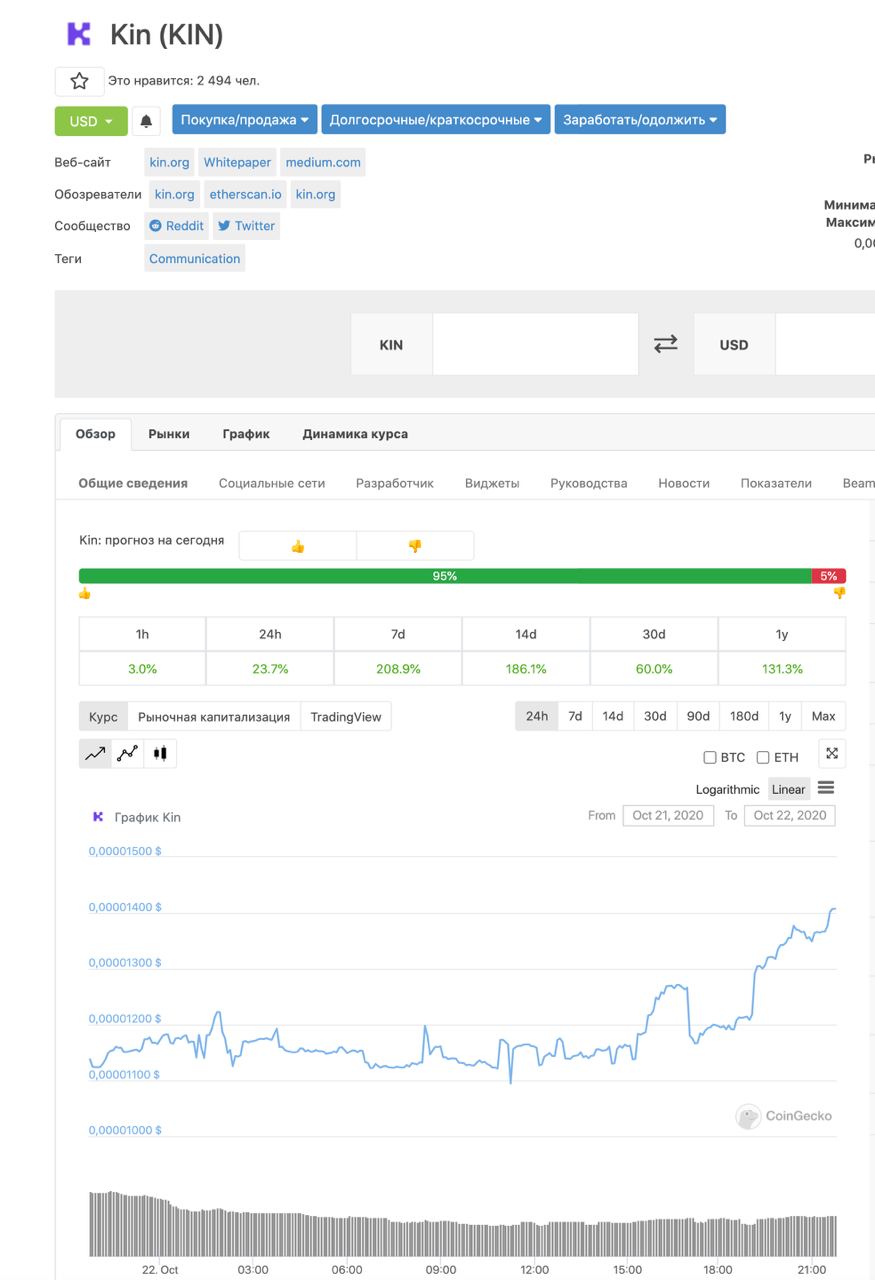
Task: Click the From date field Oct 21, 2020
Action: pyautogui.click(x=668, y=815)
